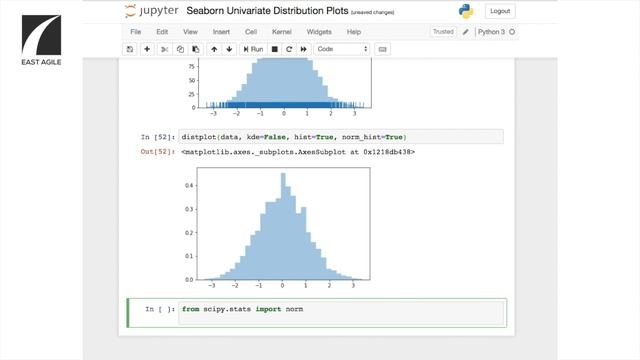Viewport: 640px width, 360px height.
Task: Open the Edit menu
Action: tap(162, 32)
